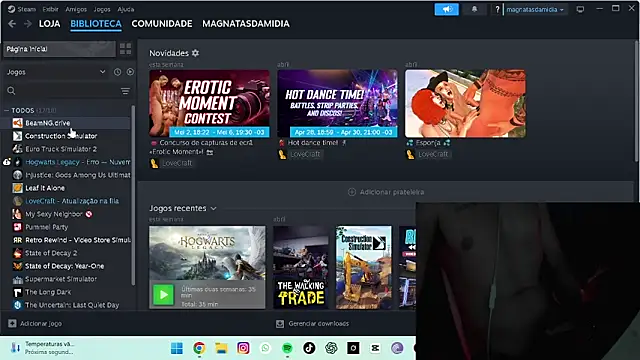Open Instagram from the taskbar
This screenshot has width=640, height=360.
(x=243, y=348)
